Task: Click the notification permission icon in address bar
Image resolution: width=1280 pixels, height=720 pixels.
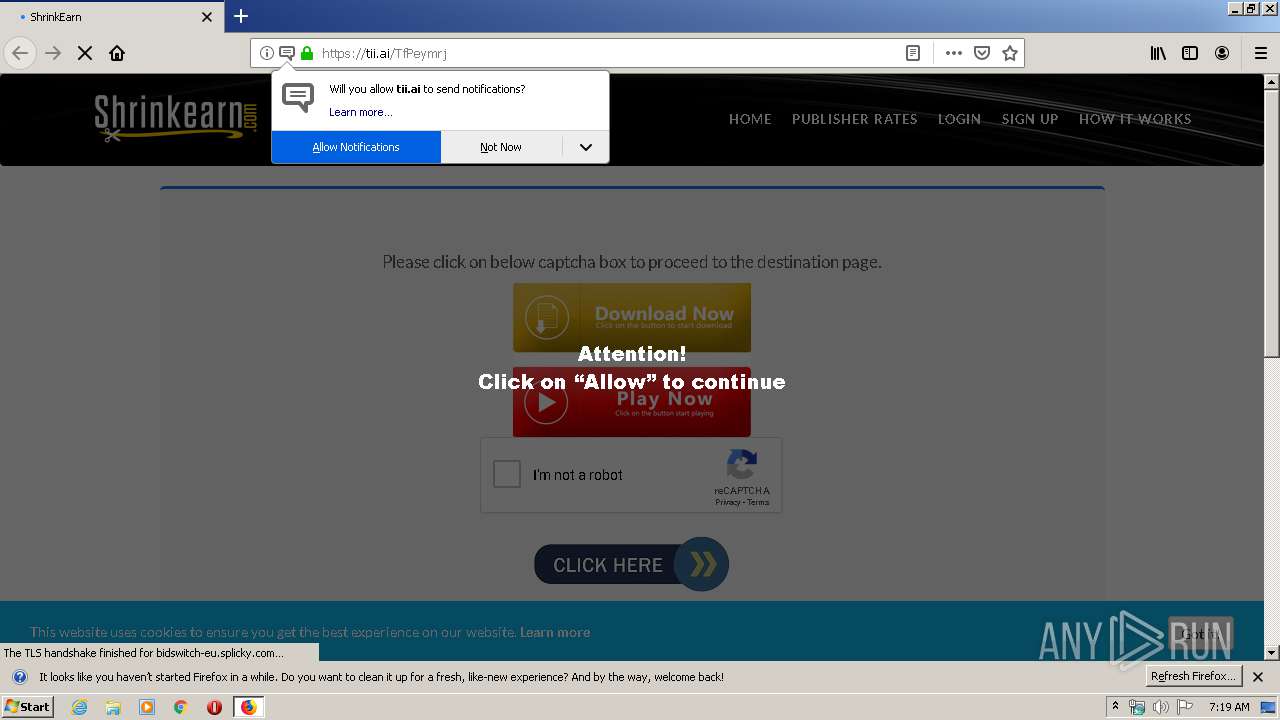Action: [x=287, y=53]
